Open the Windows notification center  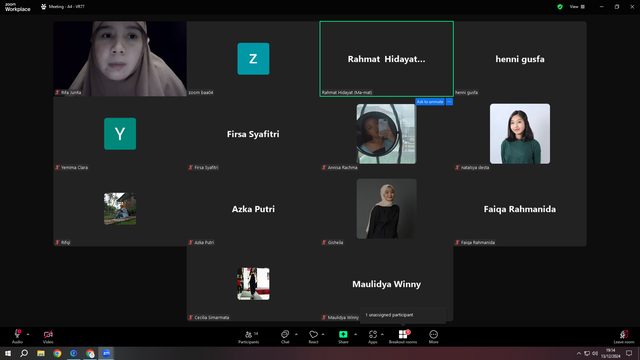(629, 353)
